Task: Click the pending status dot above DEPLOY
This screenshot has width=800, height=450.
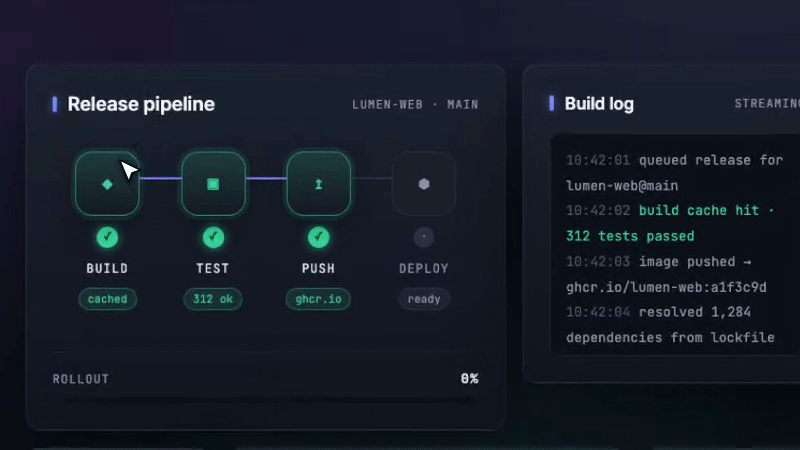Action: tap(423, 237)
